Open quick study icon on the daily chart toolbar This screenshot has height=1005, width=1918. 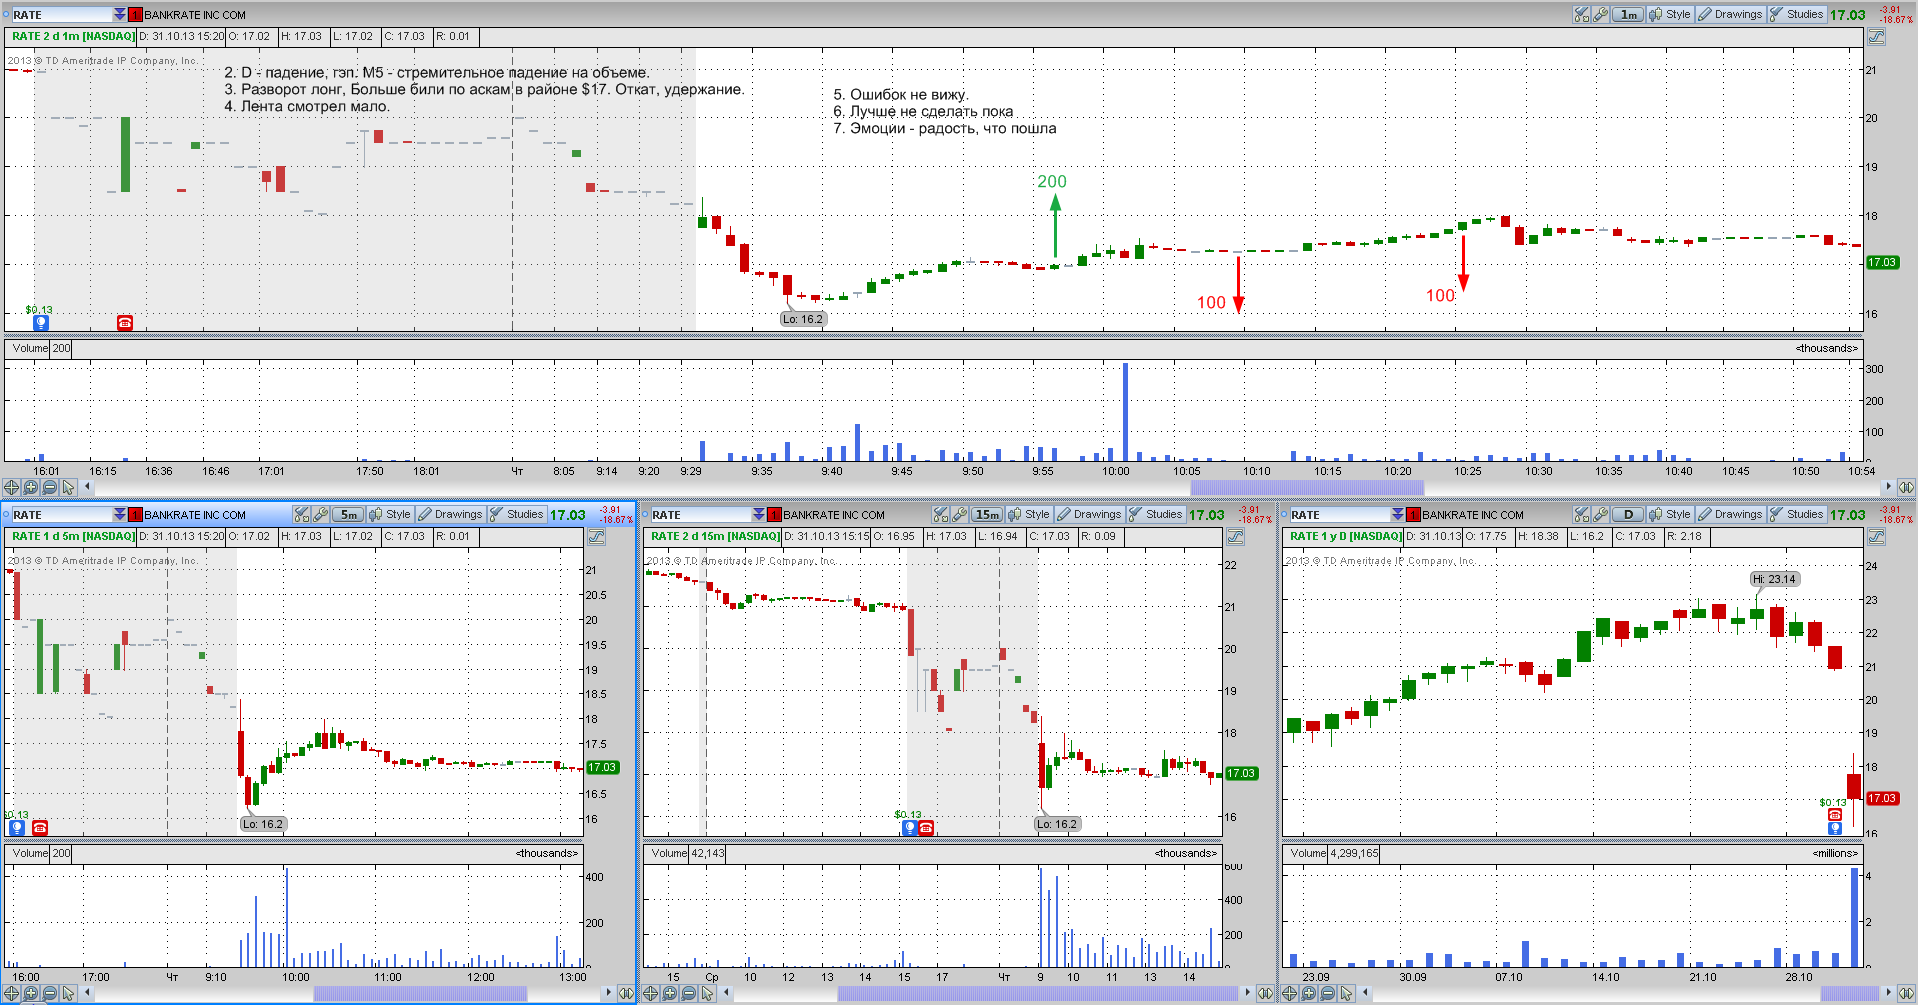coord(1581,514)
